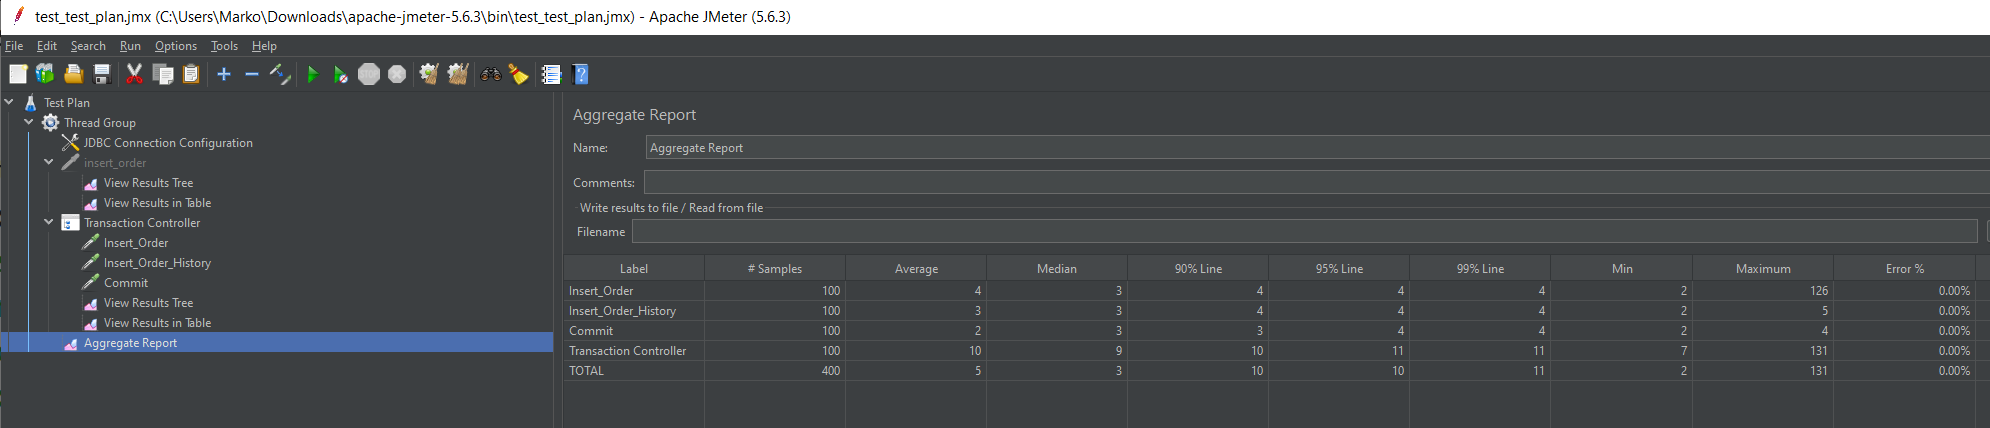Collapse the Transaction Controller node

(49, 222)
